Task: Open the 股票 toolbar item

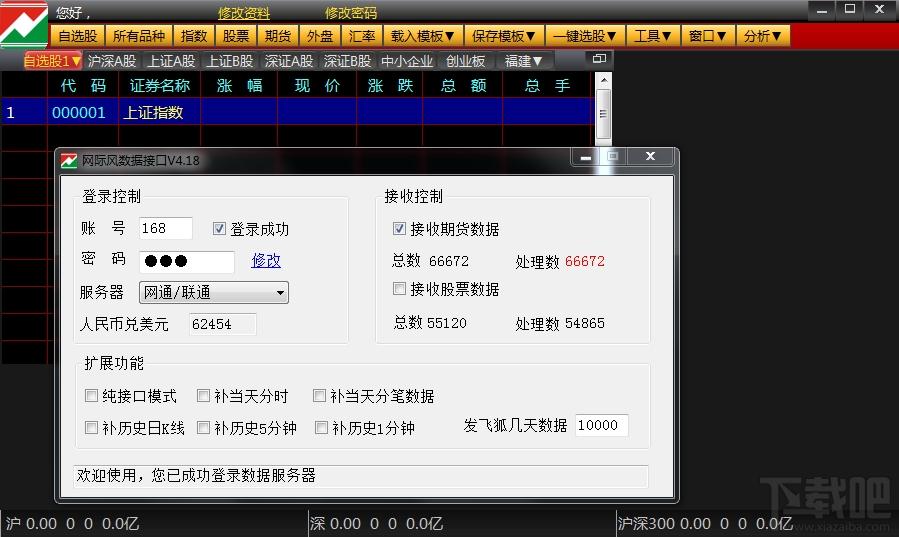Action: (x=236, y=36)
